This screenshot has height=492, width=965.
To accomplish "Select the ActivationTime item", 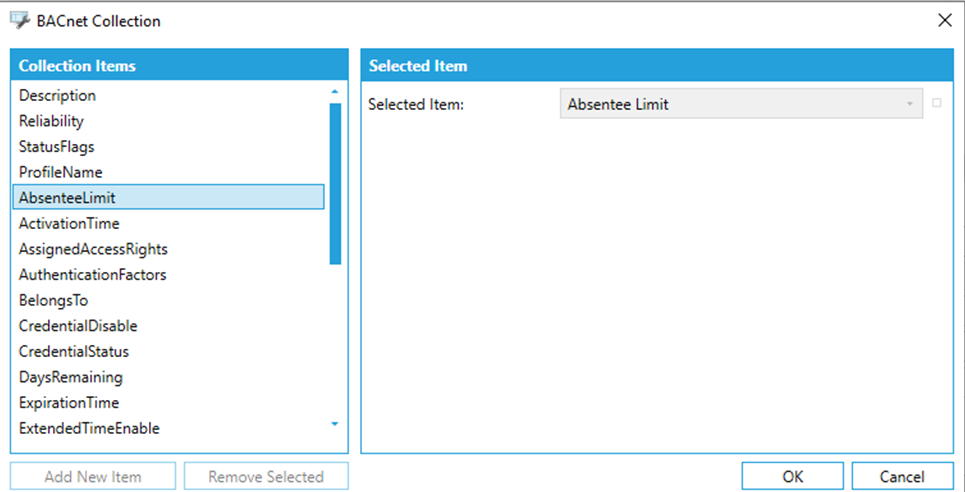I will click(69, 224).
